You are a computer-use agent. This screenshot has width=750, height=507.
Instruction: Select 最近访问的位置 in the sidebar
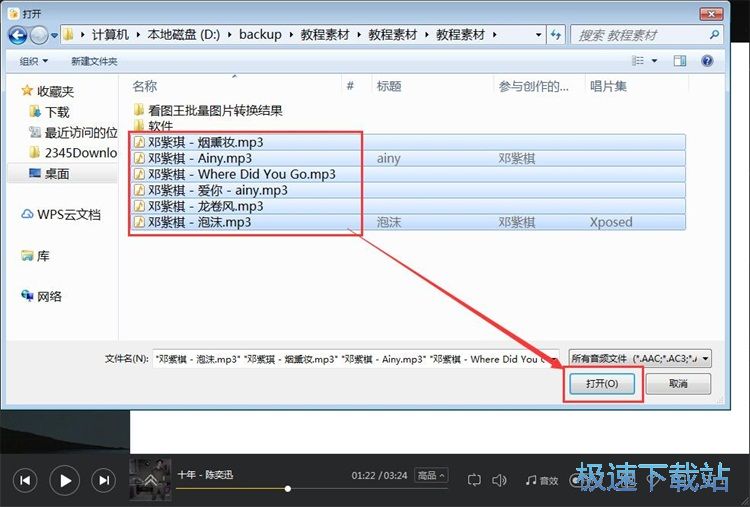73,132
